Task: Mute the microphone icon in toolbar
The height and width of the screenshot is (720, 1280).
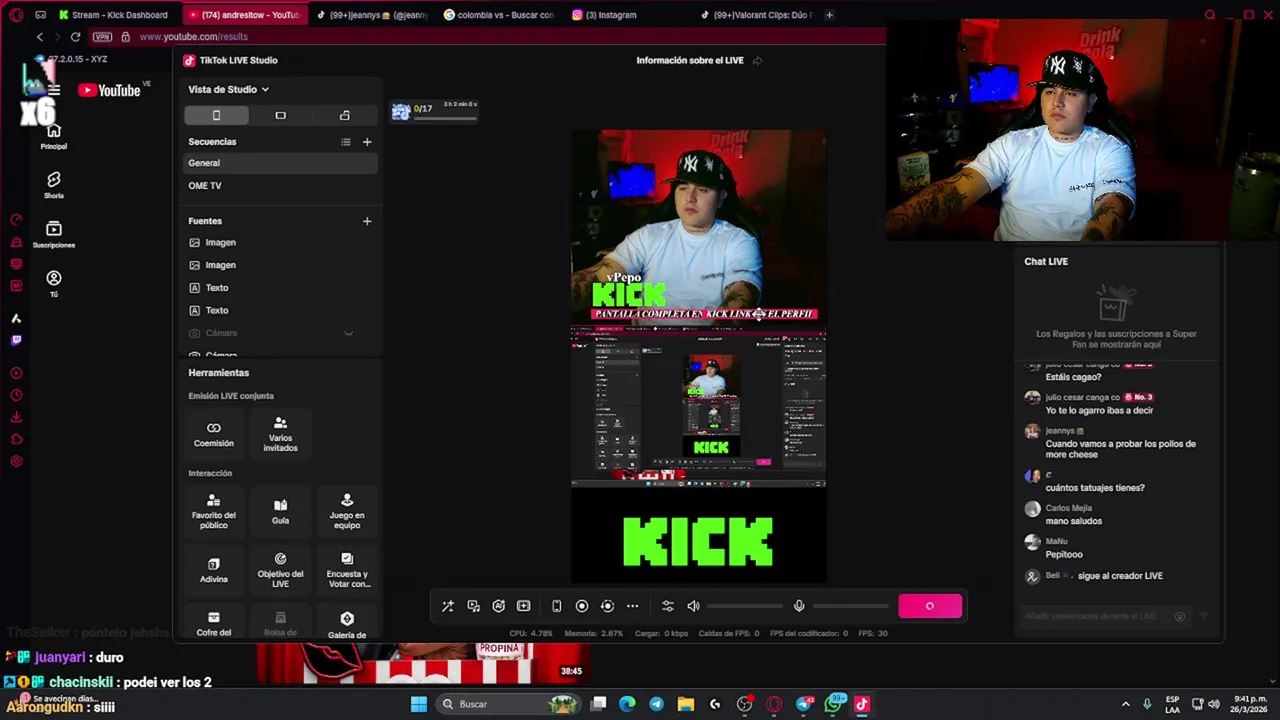Action: [x=799, y=606]
